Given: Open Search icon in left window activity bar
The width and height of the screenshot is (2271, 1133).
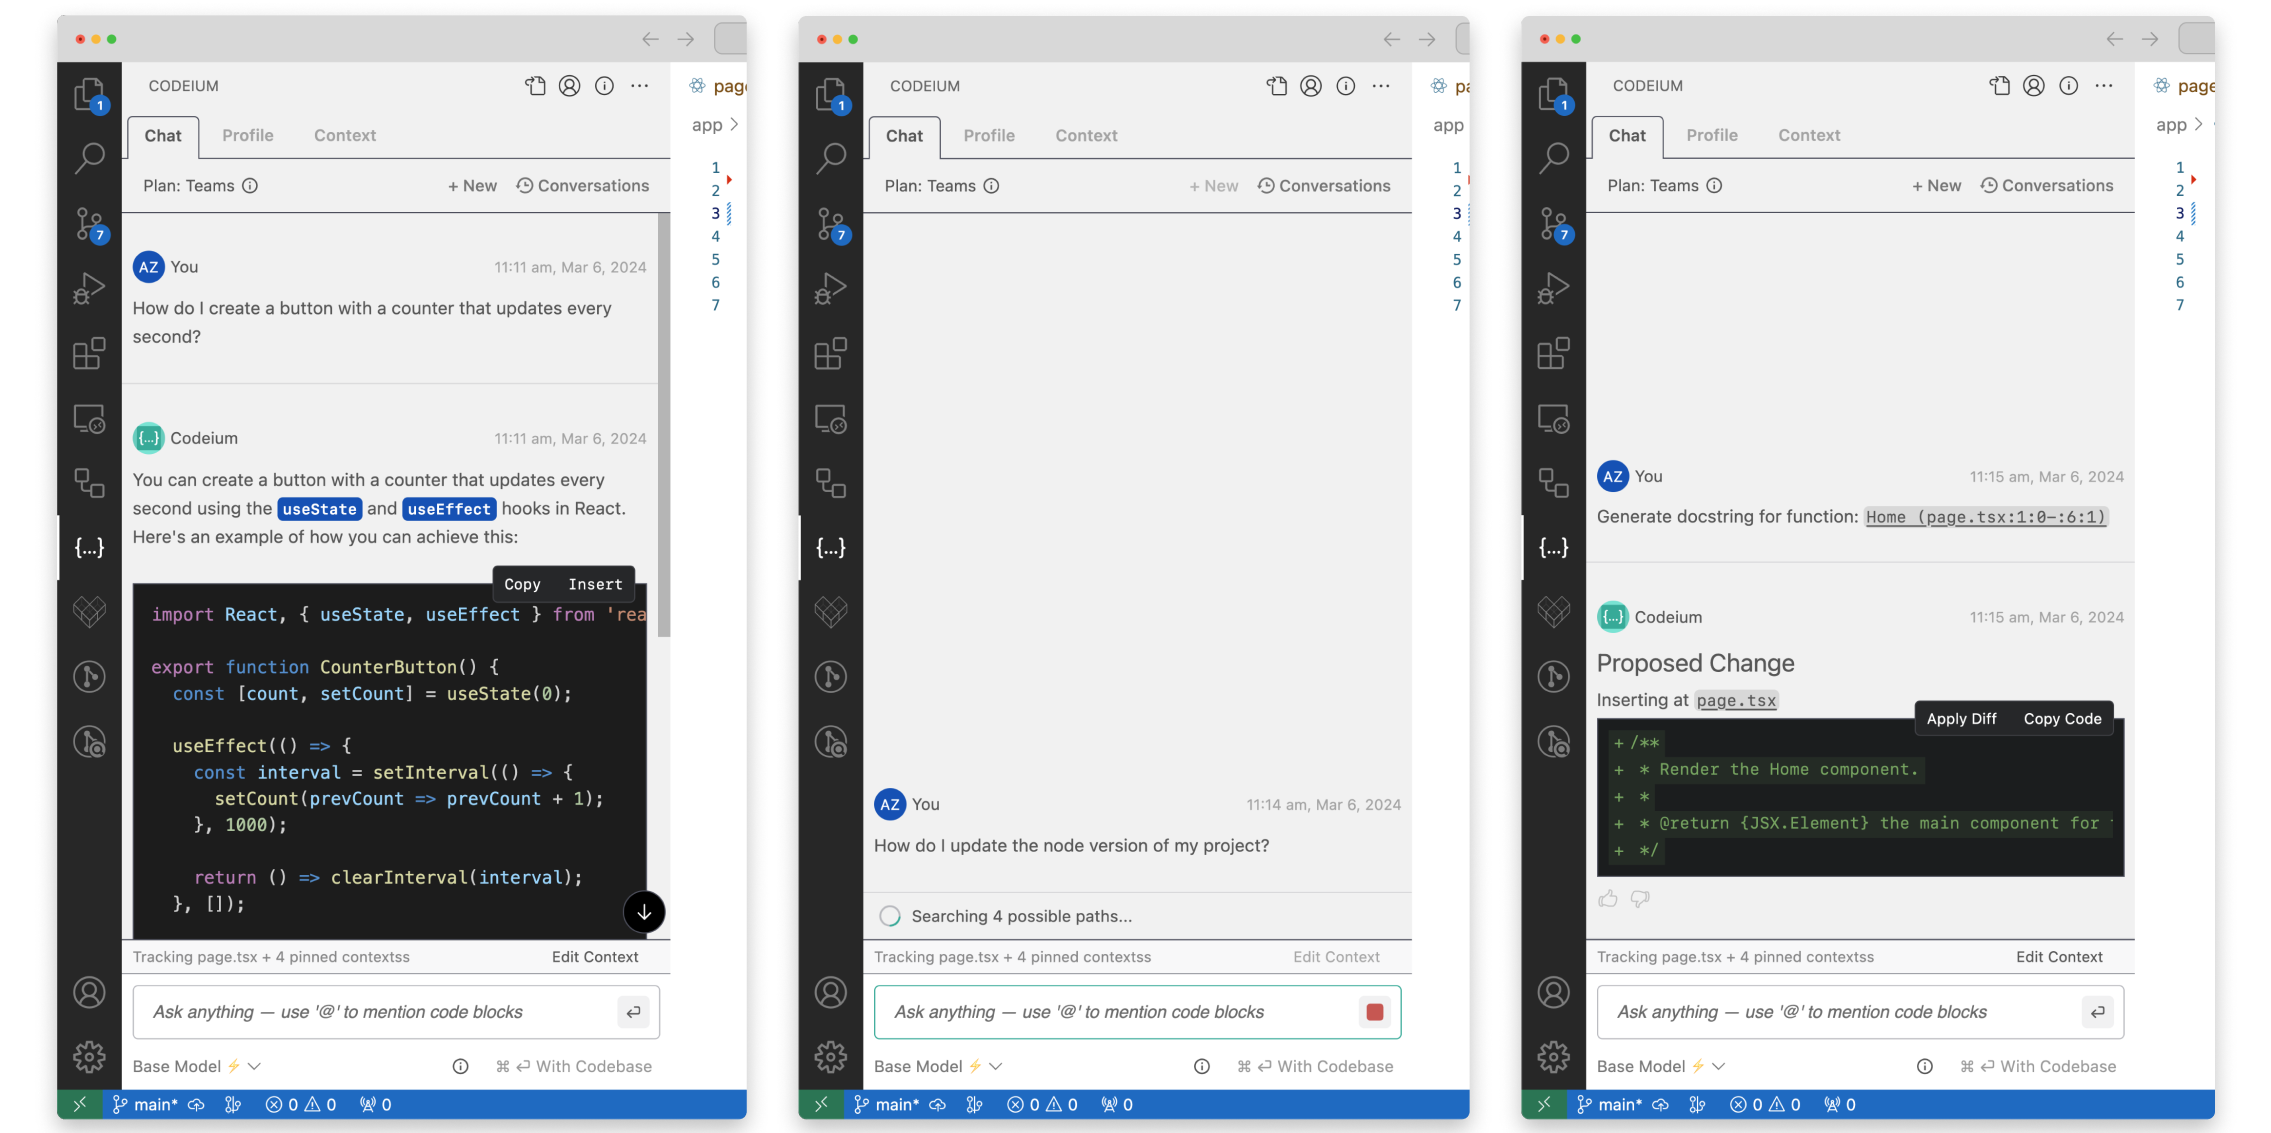Looking at the screenshot, I should [90, 157].
